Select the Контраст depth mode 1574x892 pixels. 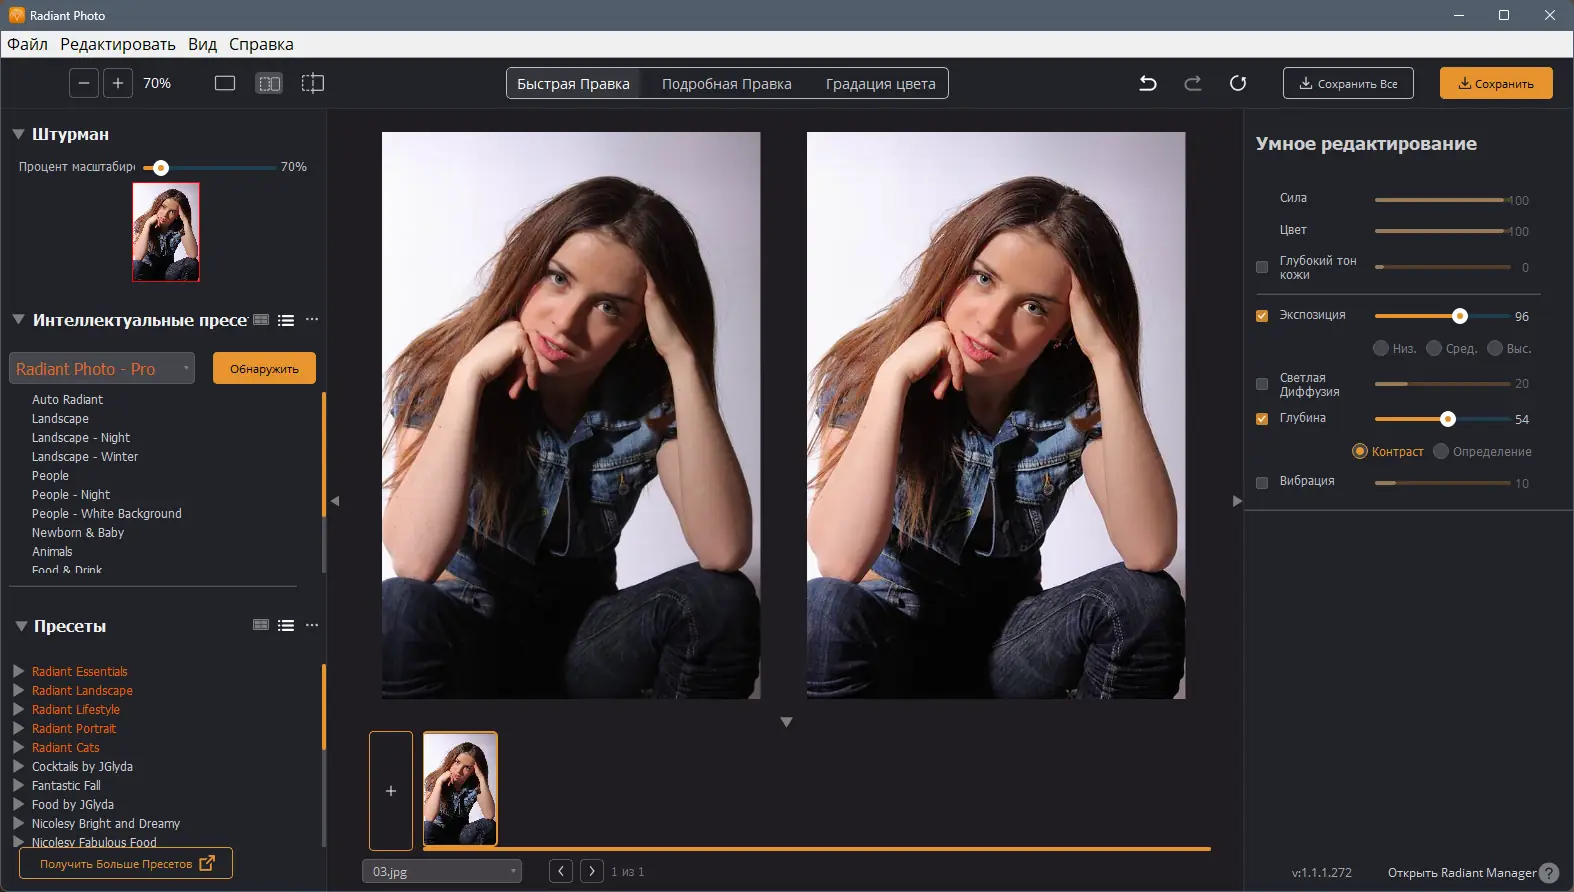pyautogui.click(x=1360, y=451)
